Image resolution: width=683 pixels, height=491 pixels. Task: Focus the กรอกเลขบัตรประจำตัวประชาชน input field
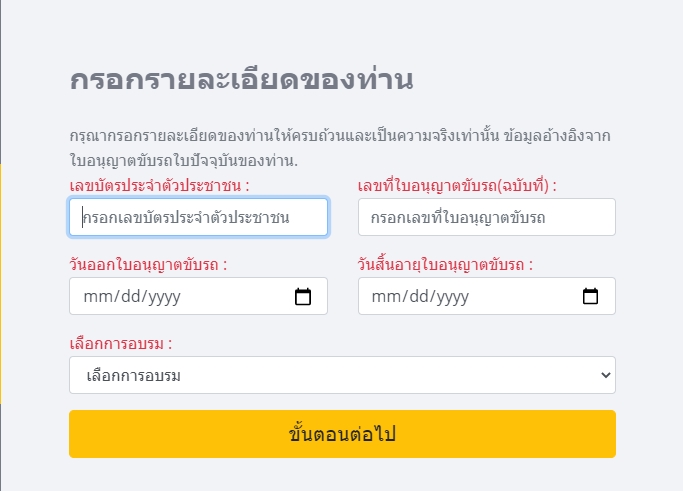coord(198,217)
